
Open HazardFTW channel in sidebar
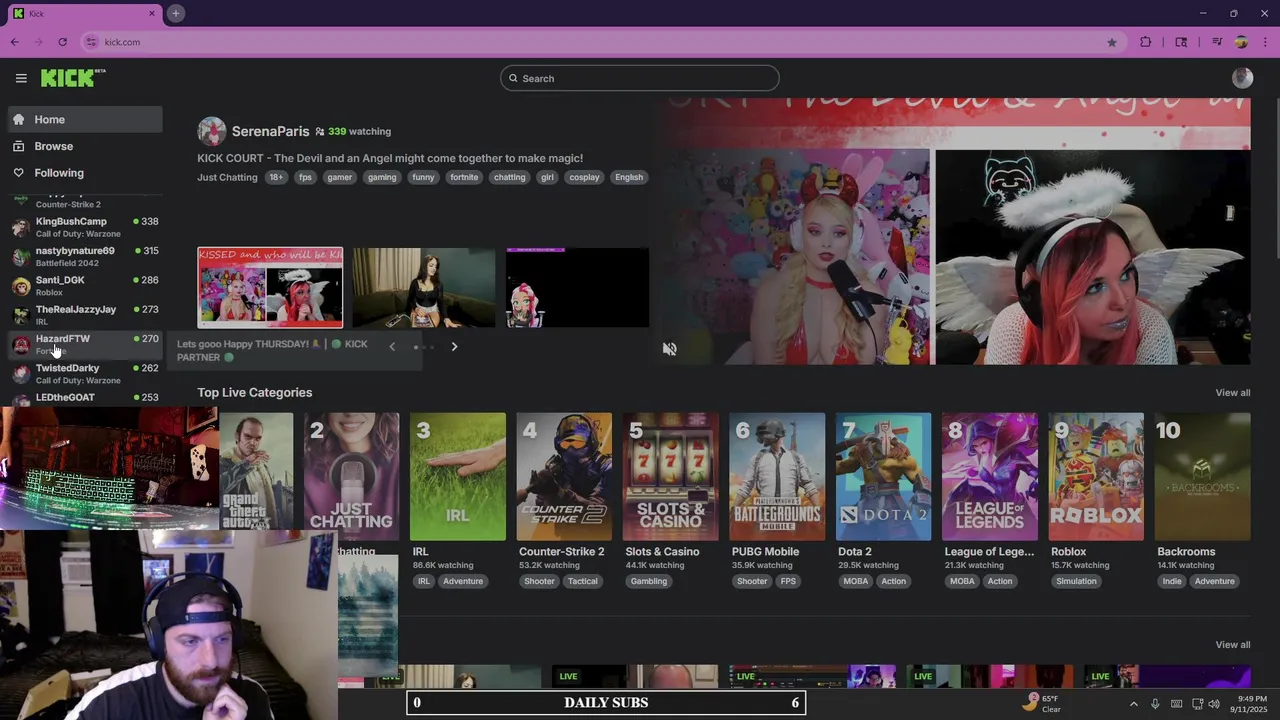[x=85, y=344]
